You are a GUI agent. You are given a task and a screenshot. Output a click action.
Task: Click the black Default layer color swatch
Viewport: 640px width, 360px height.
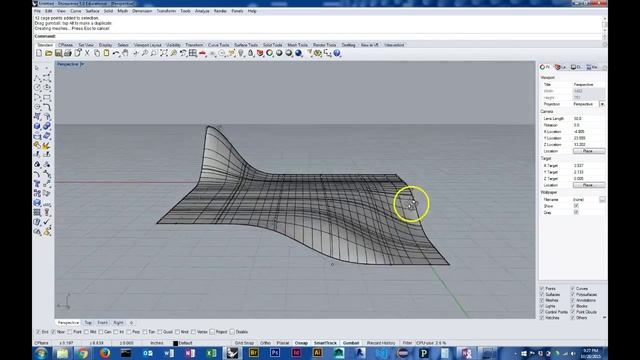point(176,343)
